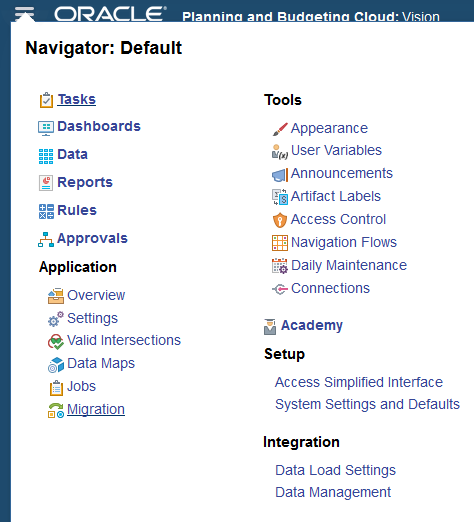Open Application Overview
This screenshot has width=474, height=522.
tap(96, 295)
